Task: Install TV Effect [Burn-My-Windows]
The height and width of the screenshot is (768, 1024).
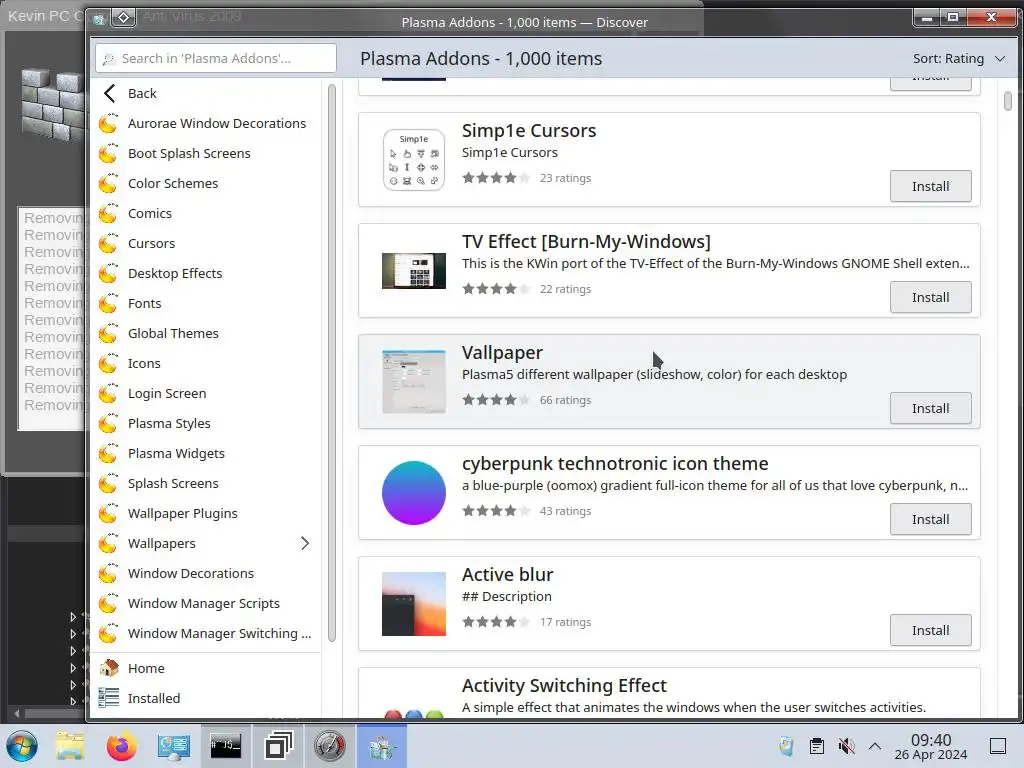Action: [x=931, y=297]
